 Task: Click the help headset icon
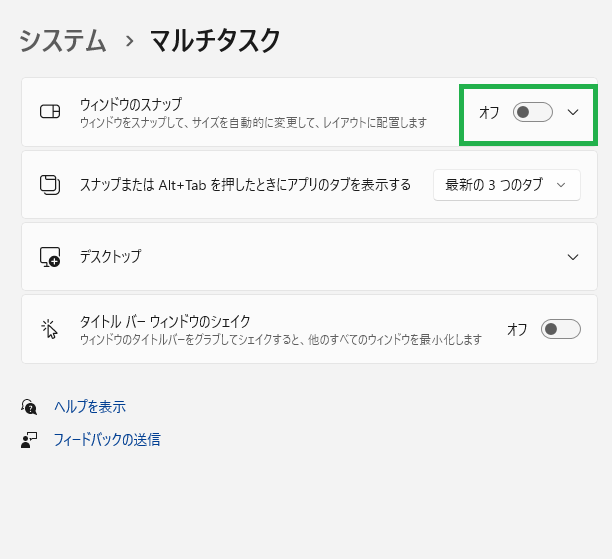[29, 407]
